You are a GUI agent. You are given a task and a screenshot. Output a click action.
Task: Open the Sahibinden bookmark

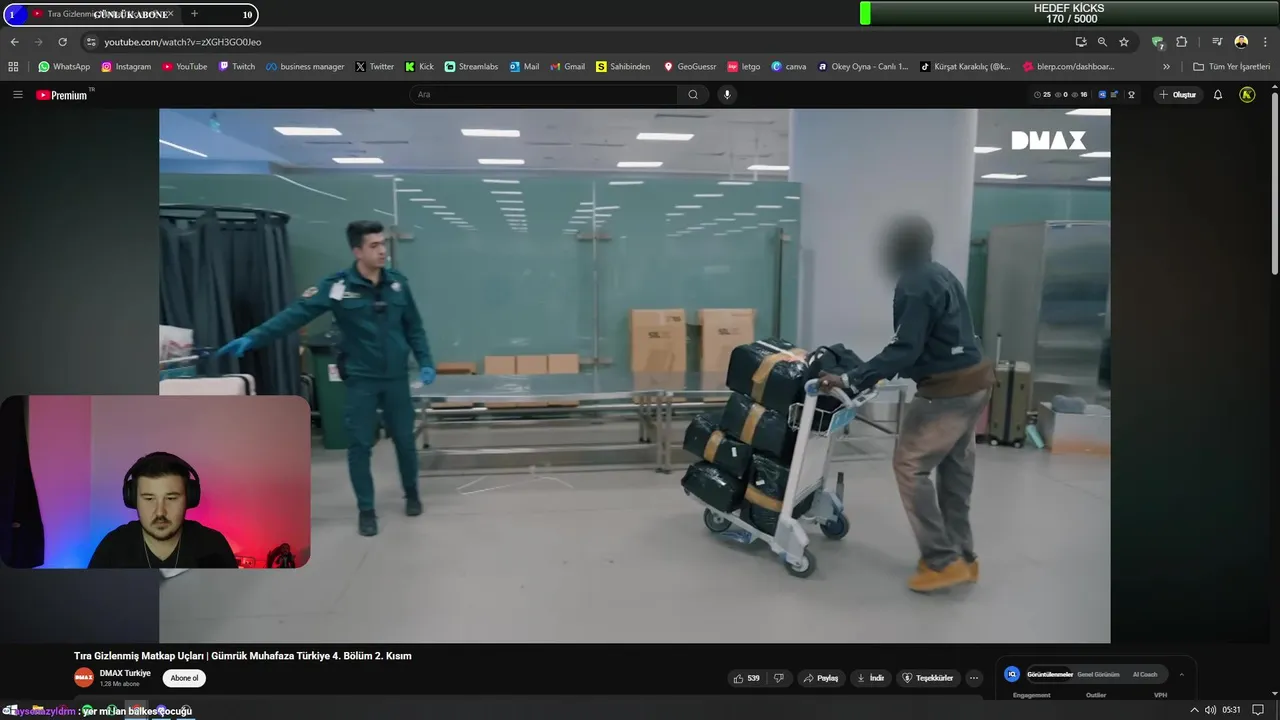point(623,67)
